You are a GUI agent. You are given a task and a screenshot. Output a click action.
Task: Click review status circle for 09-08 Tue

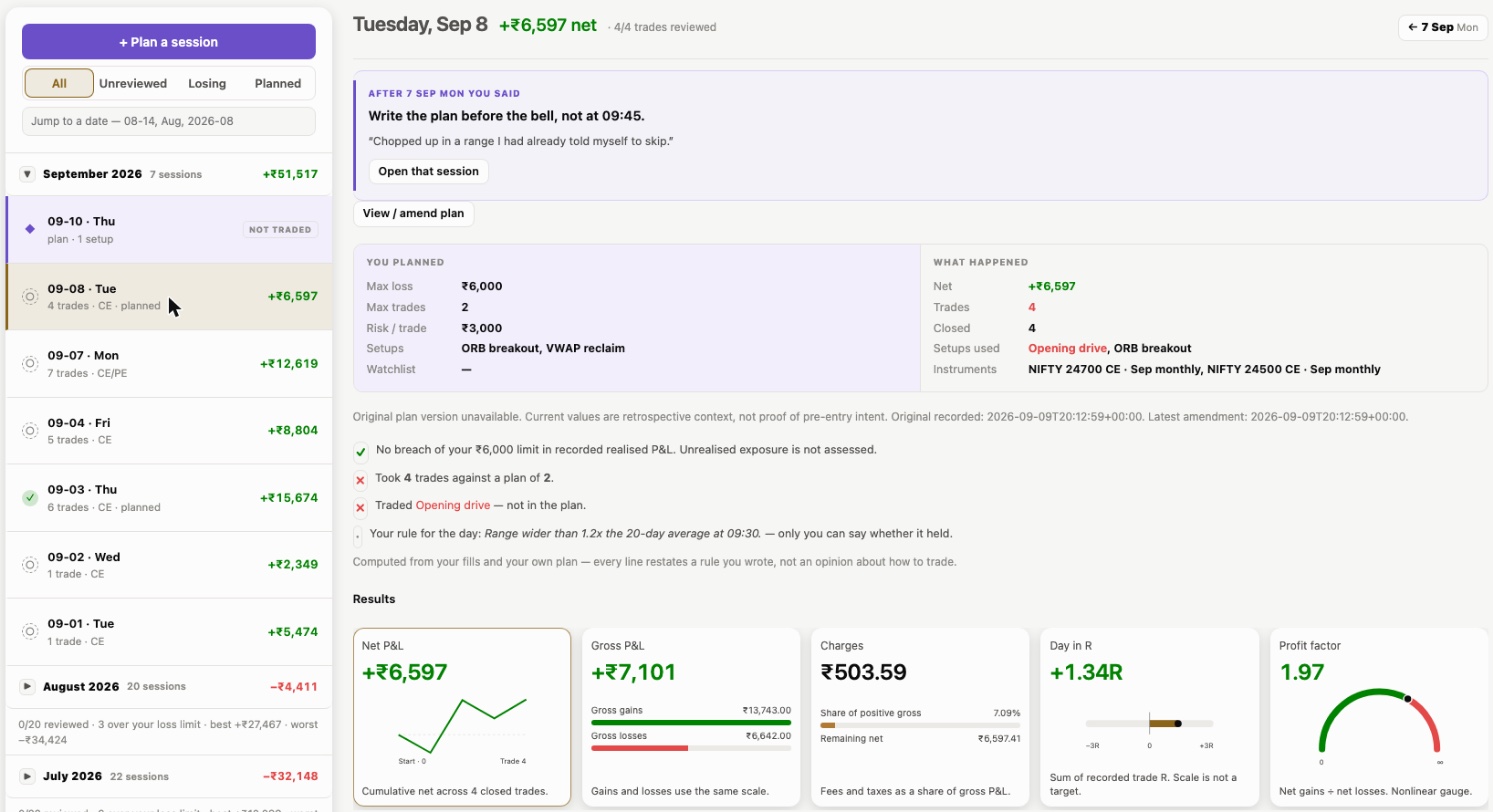(x=30, y=296)
